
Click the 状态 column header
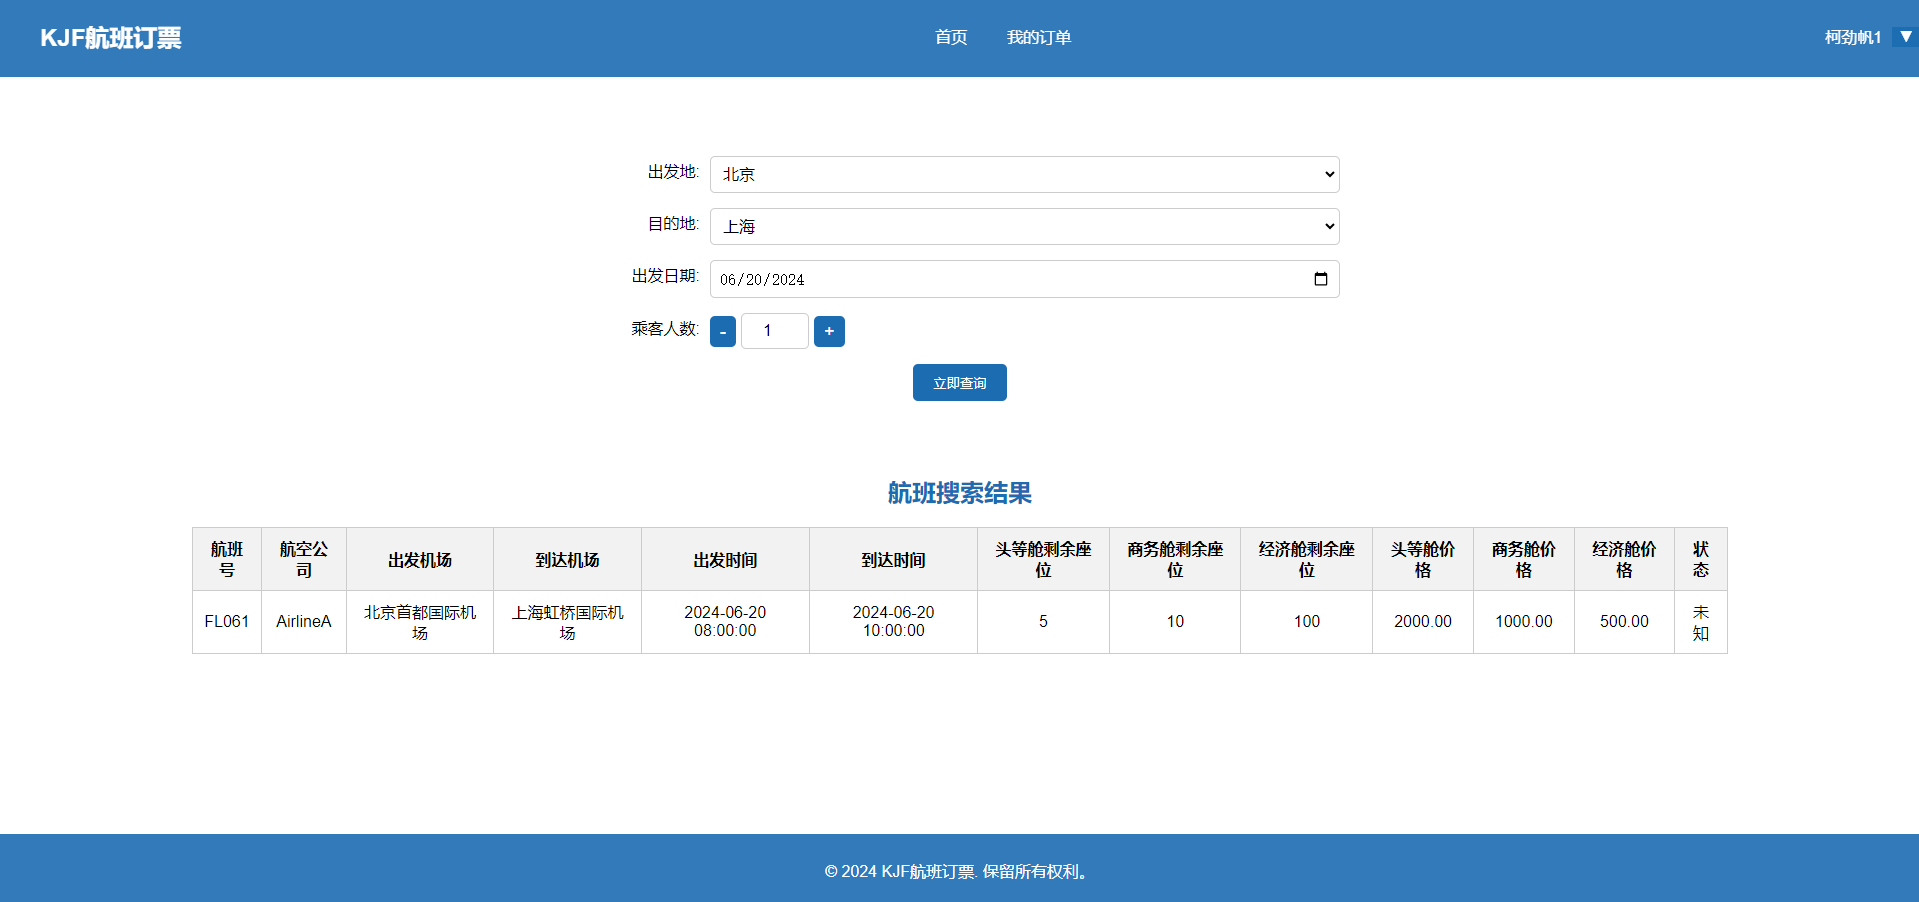pos(1700,560)
